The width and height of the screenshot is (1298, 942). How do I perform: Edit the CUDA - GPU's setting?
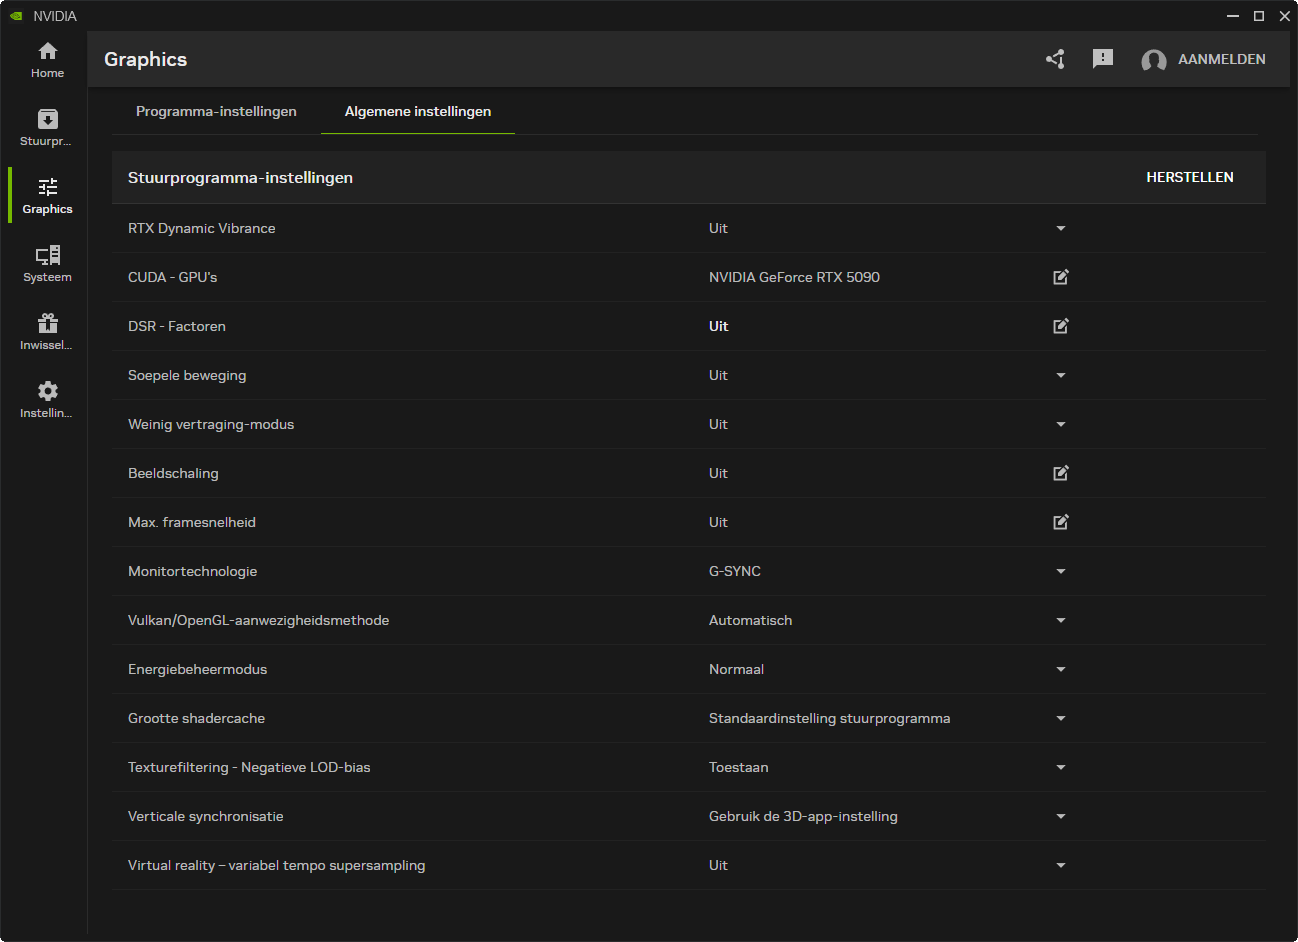1061,277
